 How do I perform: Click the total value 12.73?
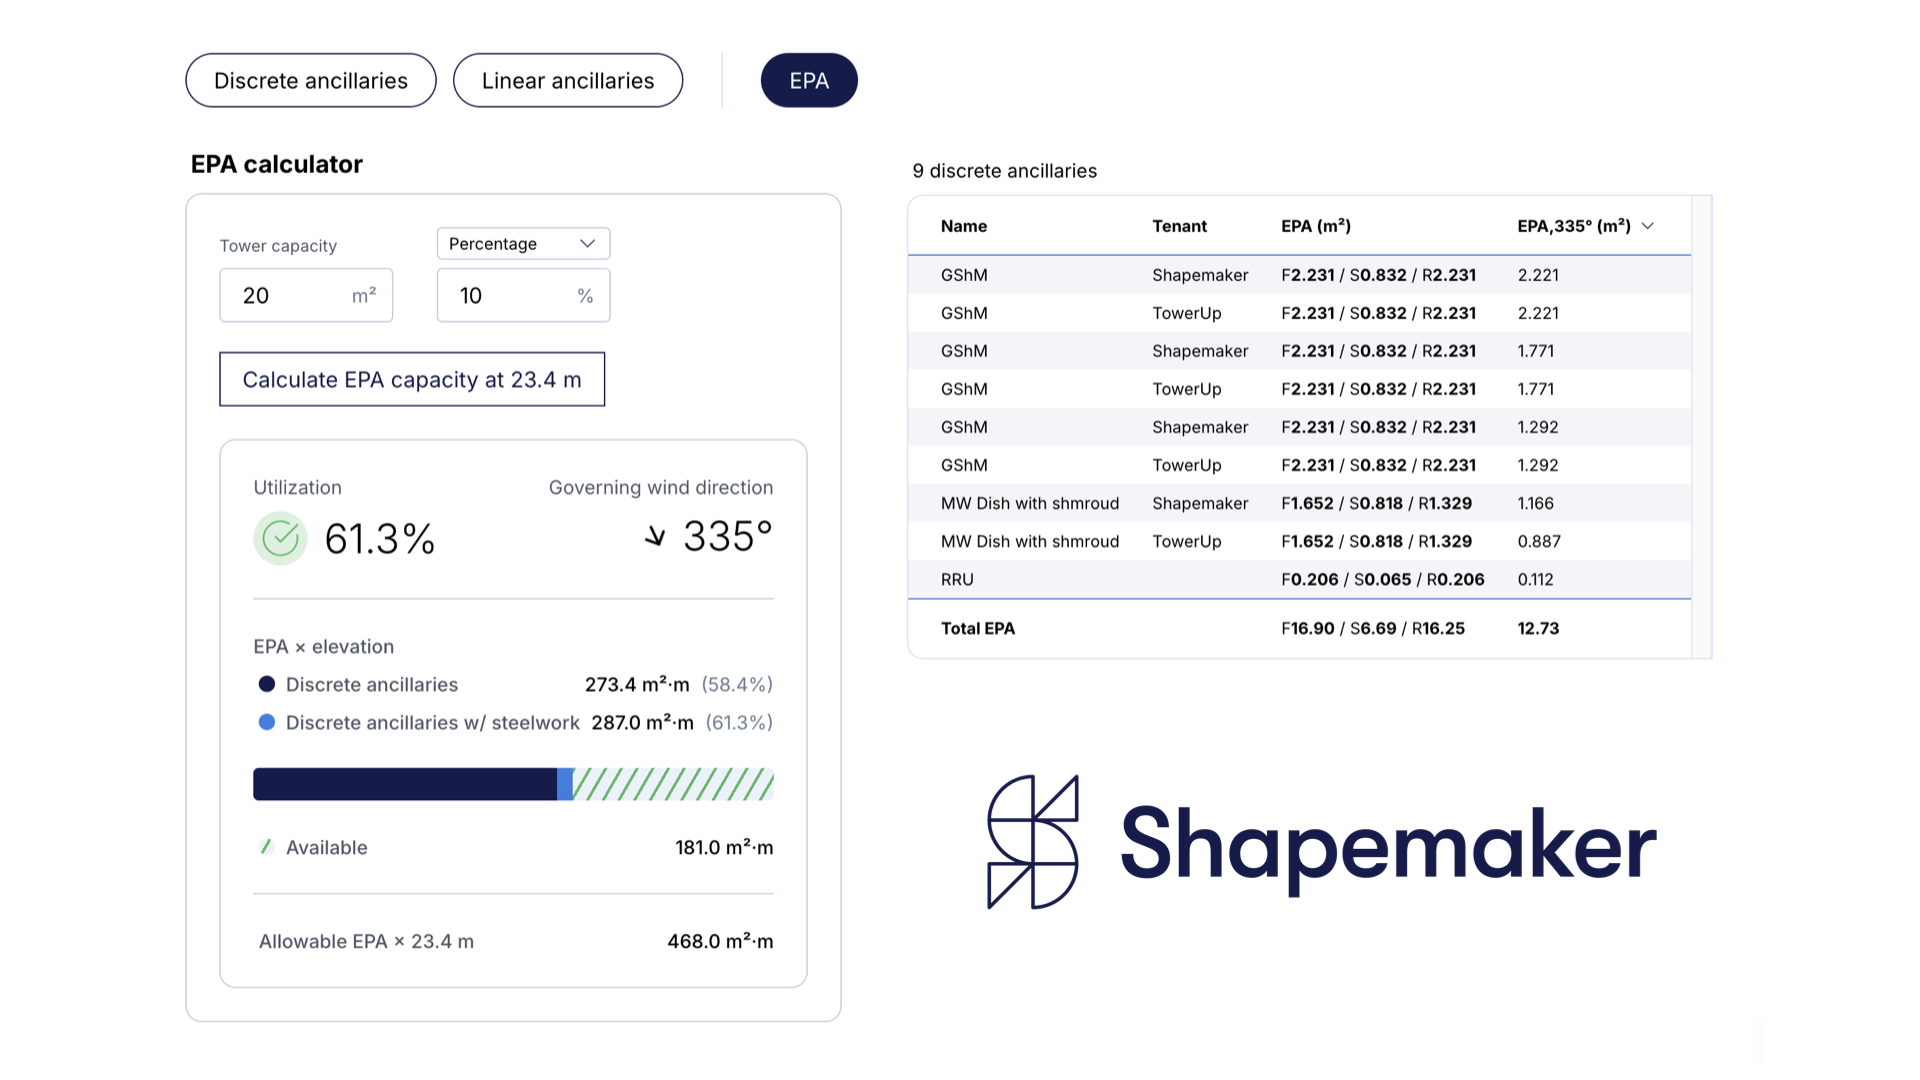click(1538, 628)
